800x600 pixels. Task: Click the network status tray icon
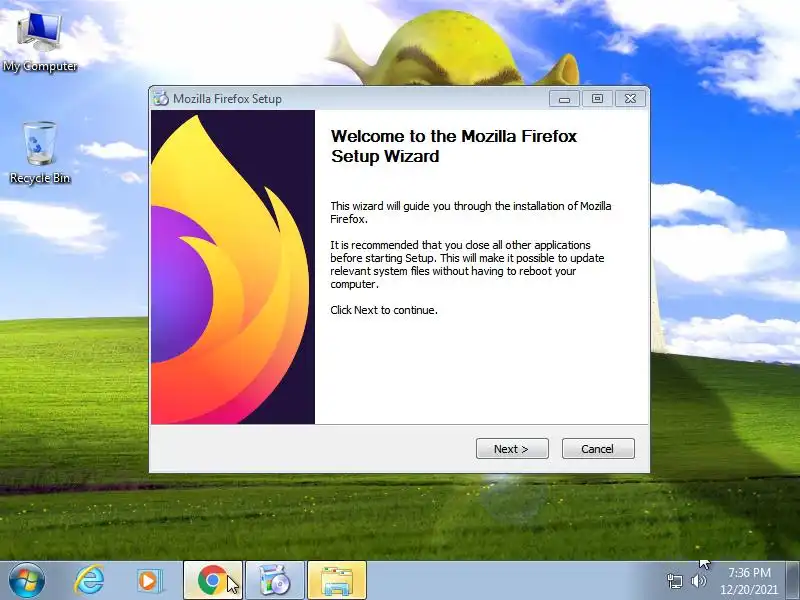[675, 581]
